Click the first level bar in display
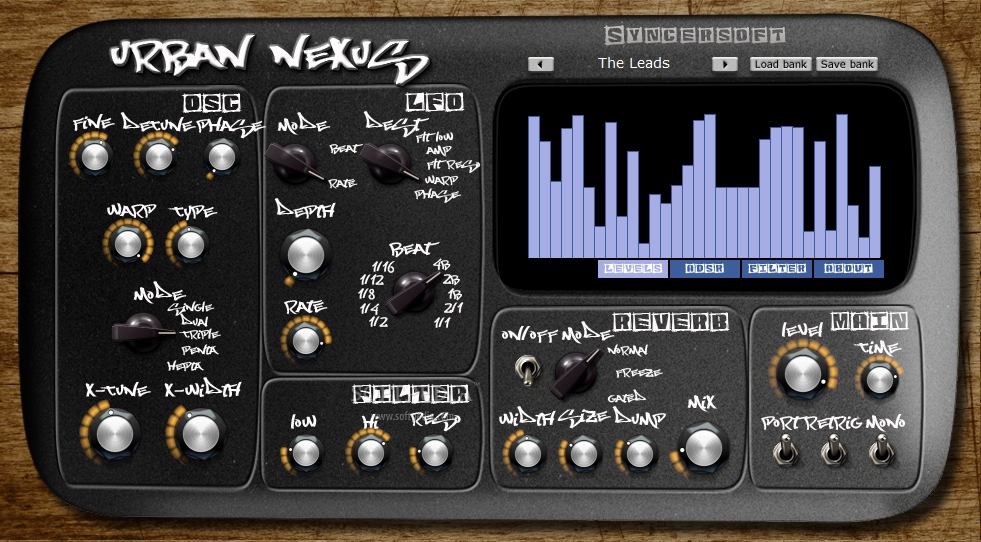 (534, 187)
